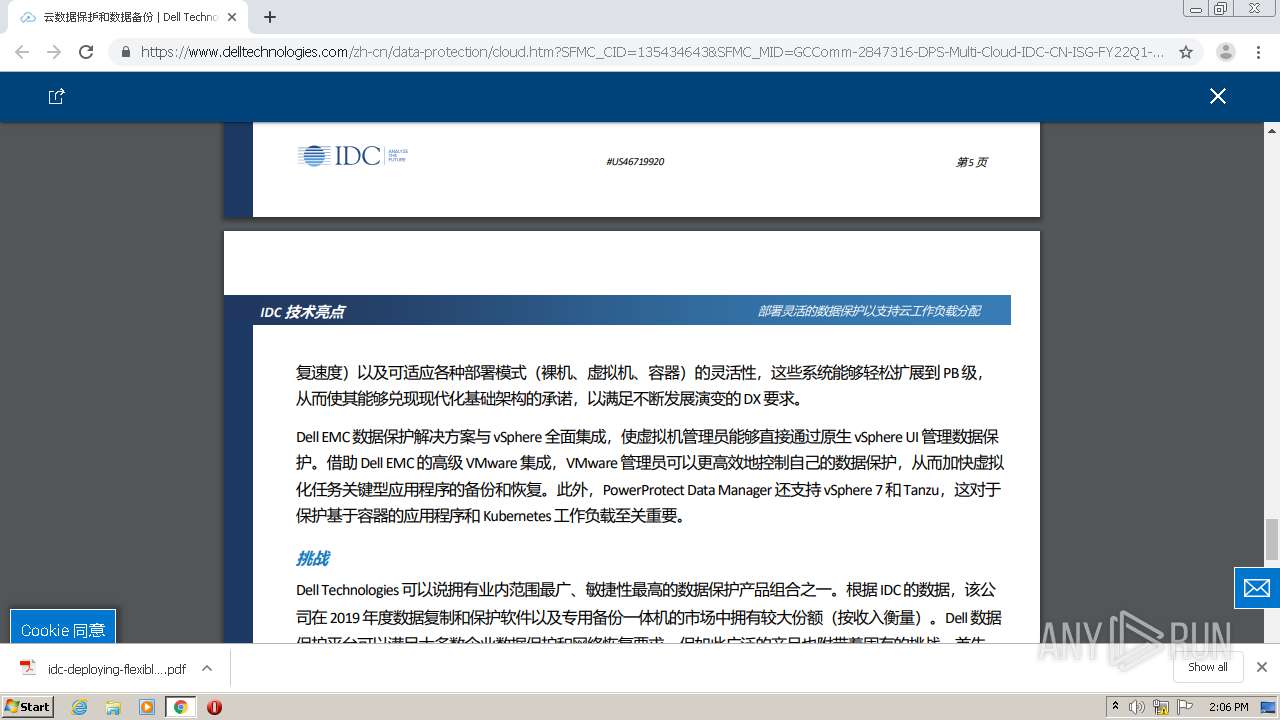Click the Chrome taskbar icon

180,707
